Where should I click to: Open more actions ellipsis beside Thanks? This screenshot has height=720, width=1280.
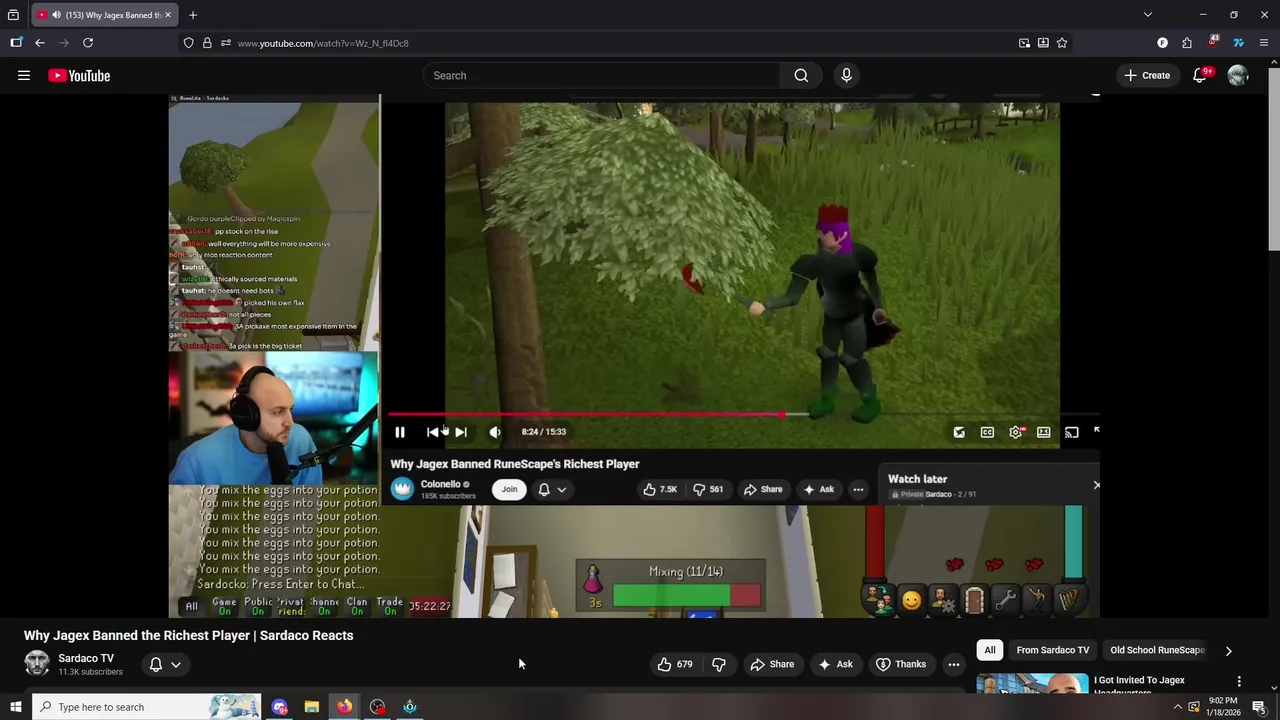tap(954, 664)
